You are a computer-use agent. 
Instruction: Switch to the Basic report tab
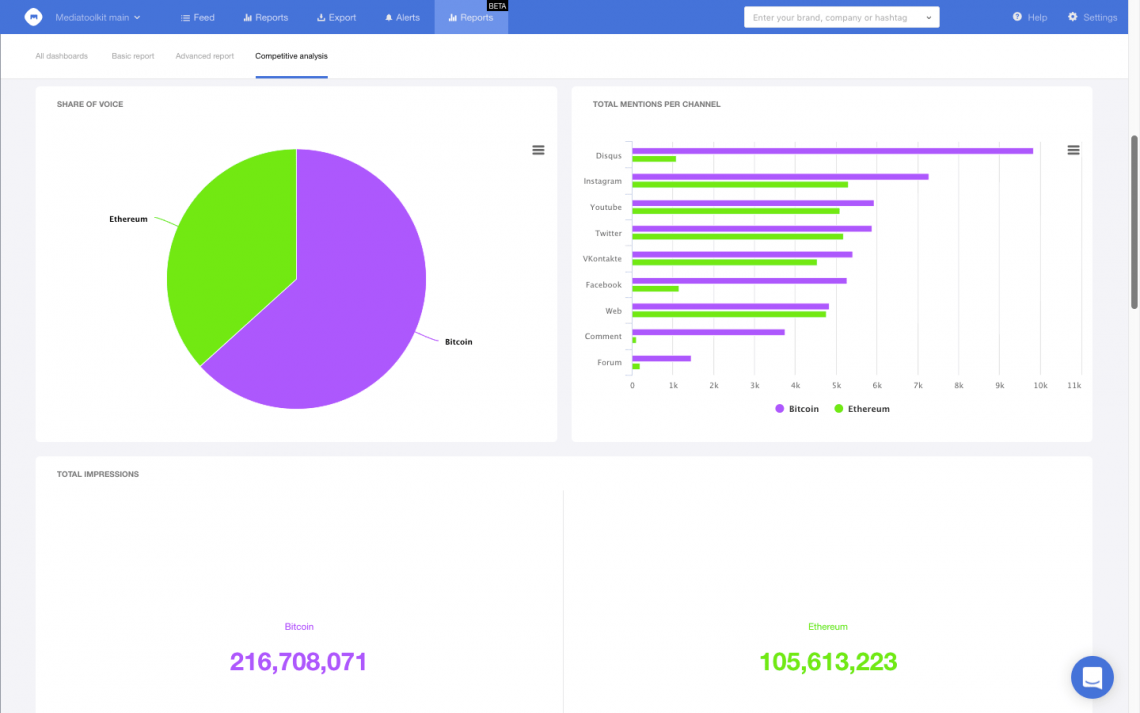coord(133,56)
